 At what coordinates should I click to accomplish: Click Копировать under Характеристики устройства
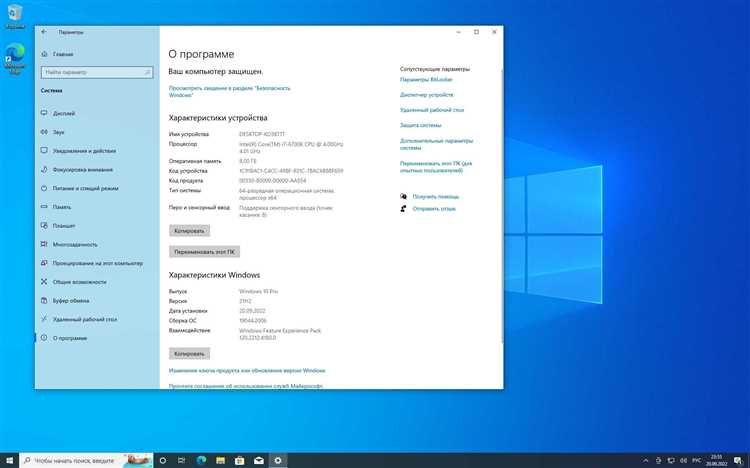(x=189, y=231)
